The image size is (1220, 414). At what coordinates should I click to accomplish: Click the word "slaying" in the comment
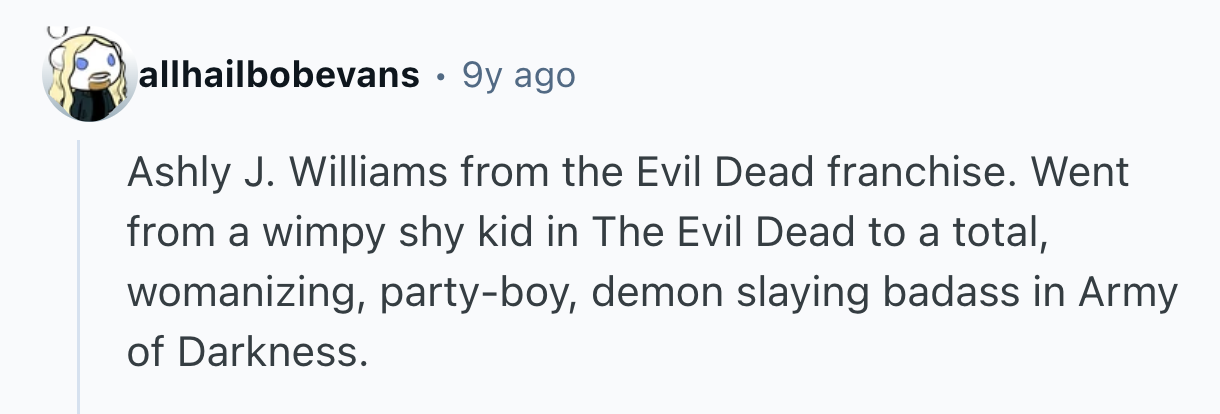[781, 293]
